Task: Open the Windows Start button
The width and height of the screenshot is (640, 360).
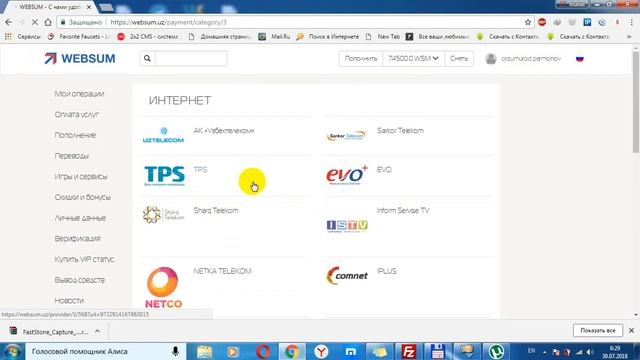Action: 12,351
